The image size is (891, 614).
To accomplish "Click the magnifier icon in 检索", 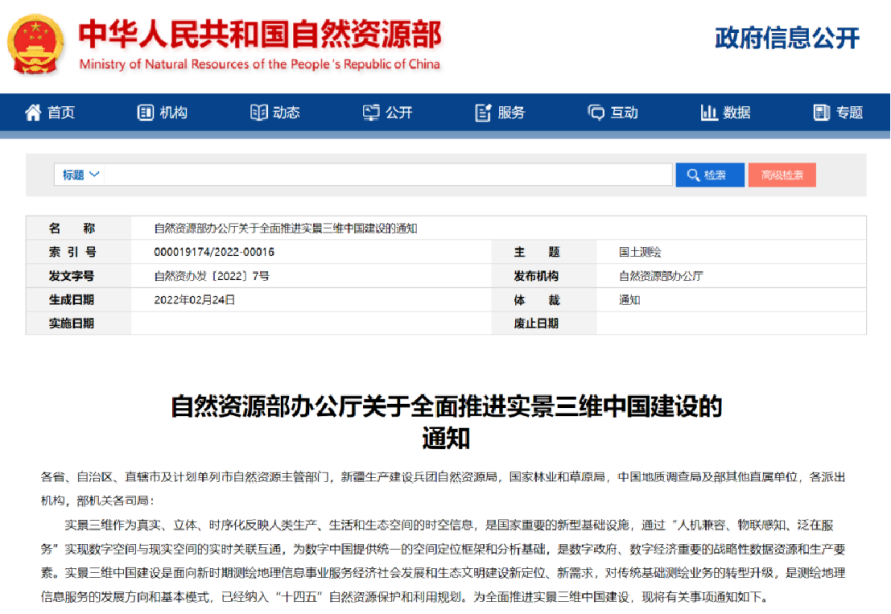I will (x=692, y=175).
